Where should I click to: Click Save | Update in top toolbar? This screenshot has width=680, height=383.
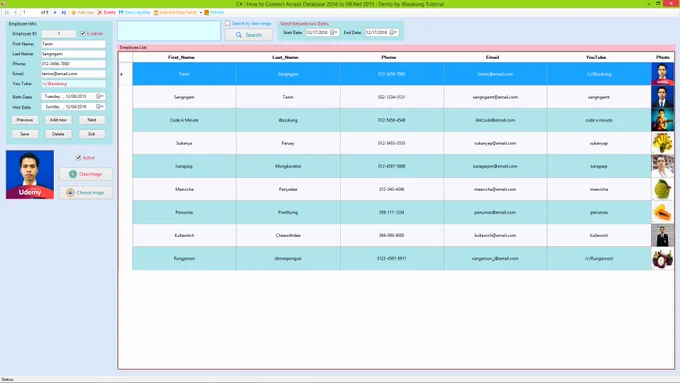[134, 13]
